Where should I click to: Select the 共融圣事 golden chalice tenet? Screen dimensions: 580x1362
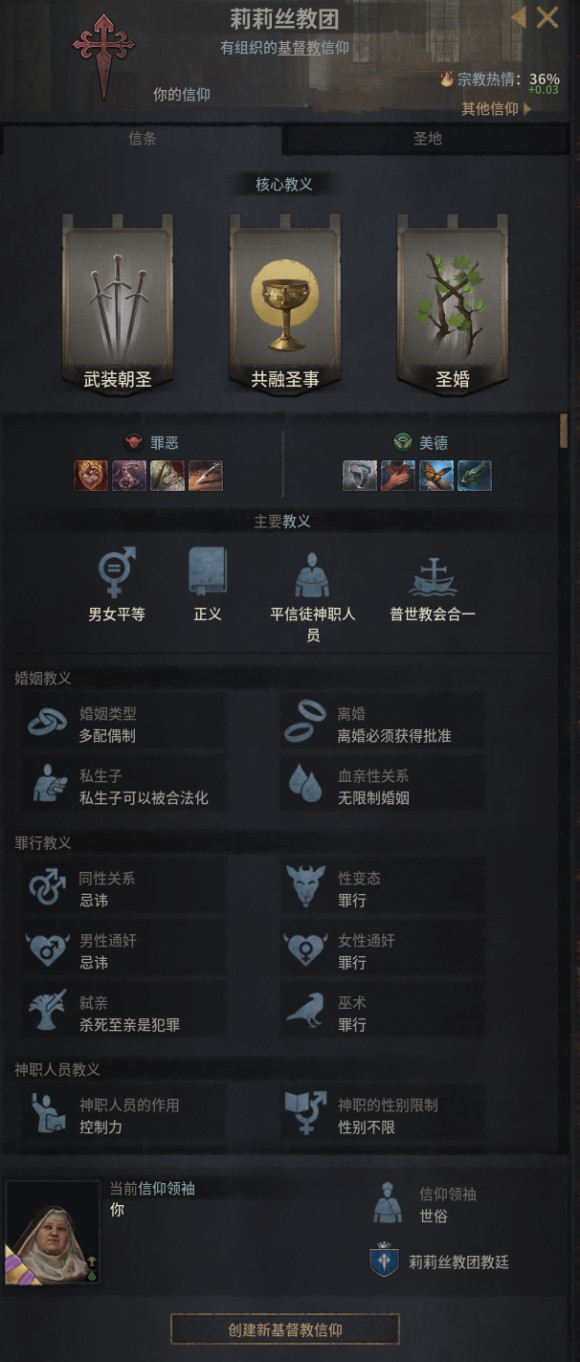point(285,304)
